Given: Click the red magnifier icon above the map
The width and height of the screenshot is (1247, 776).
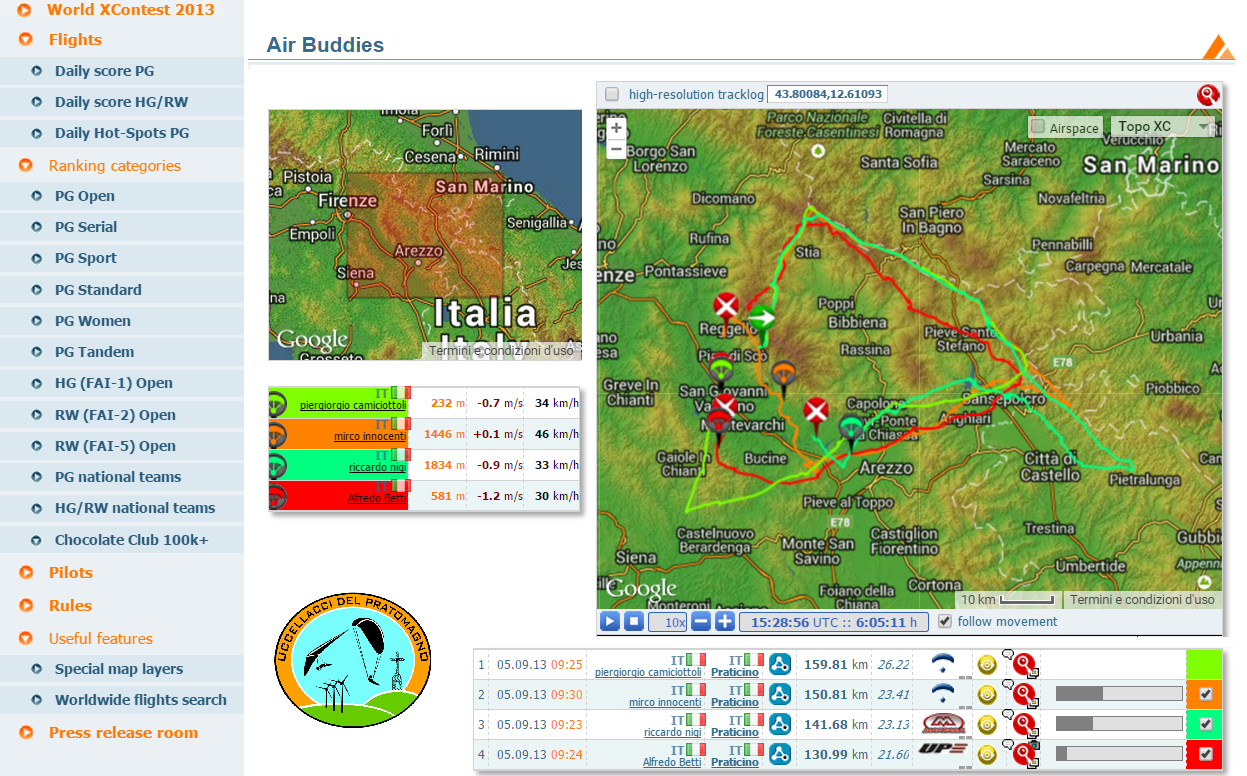Looking at the screenshot, I should [1208, 95].
